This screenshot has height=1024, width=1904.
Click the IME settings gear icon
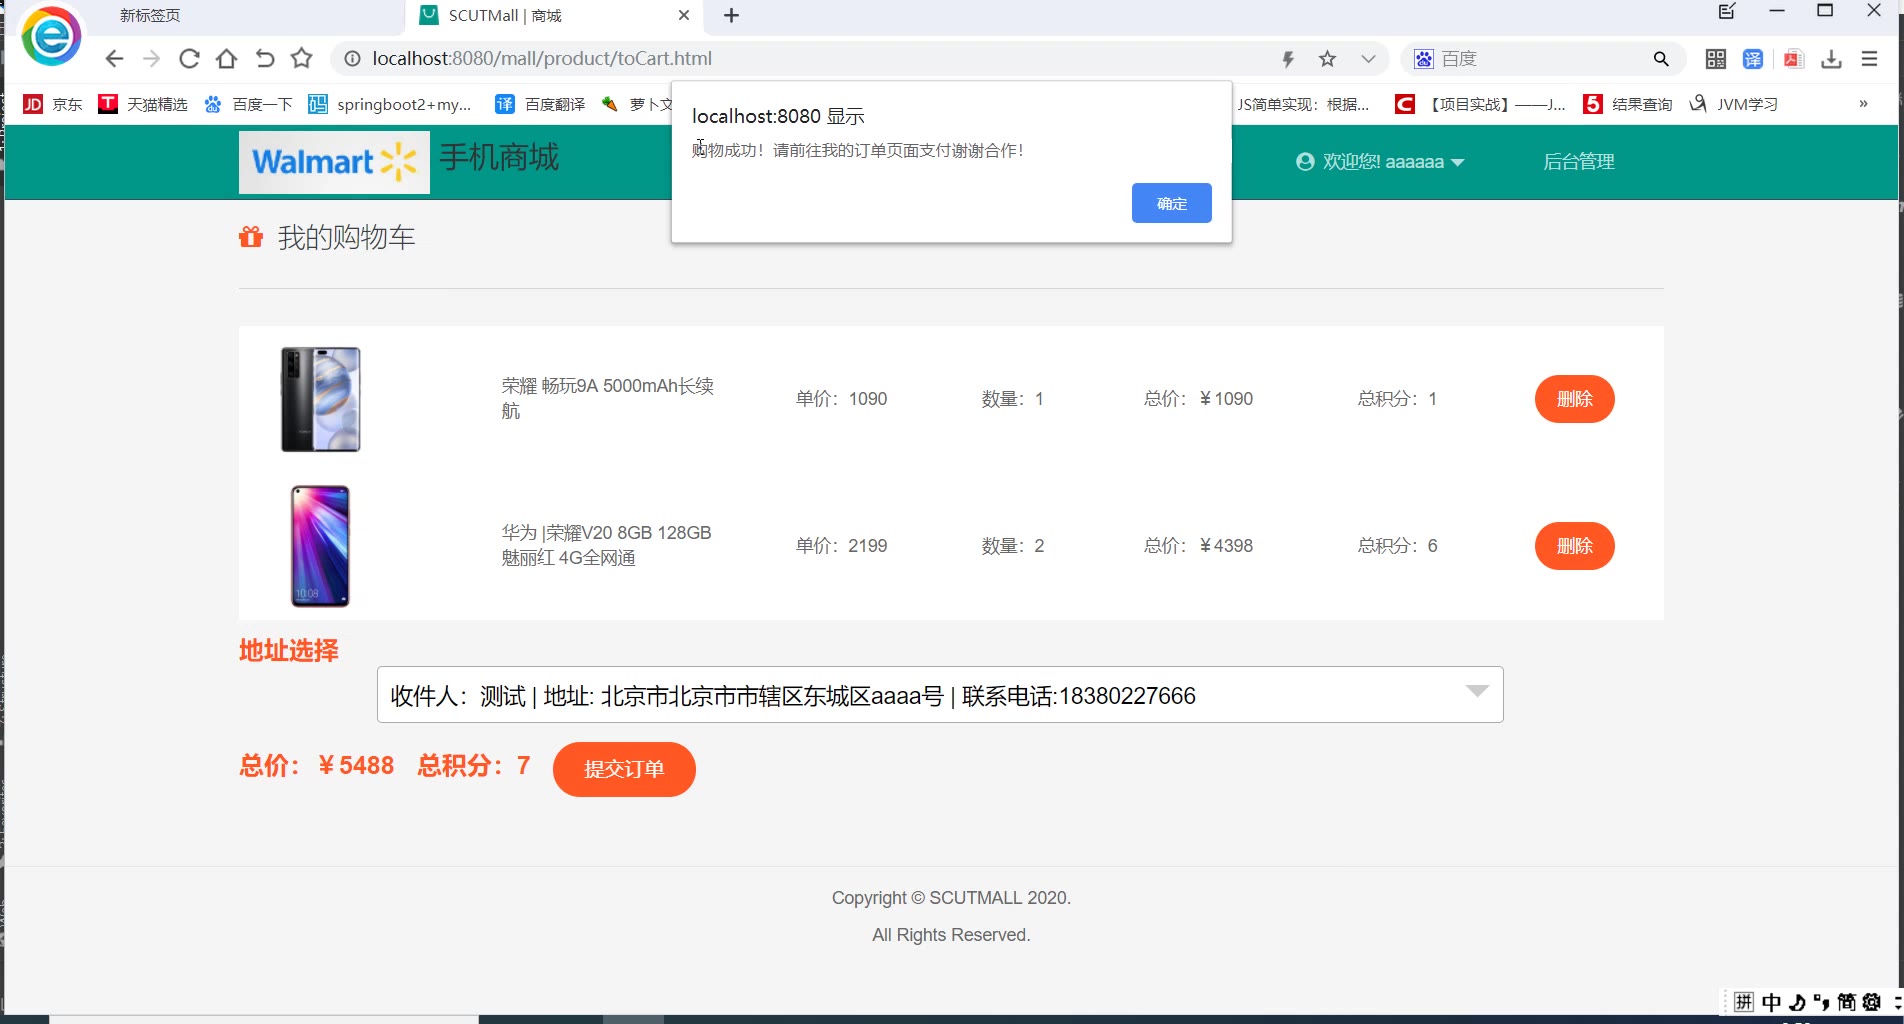tap(1871, 1002)
